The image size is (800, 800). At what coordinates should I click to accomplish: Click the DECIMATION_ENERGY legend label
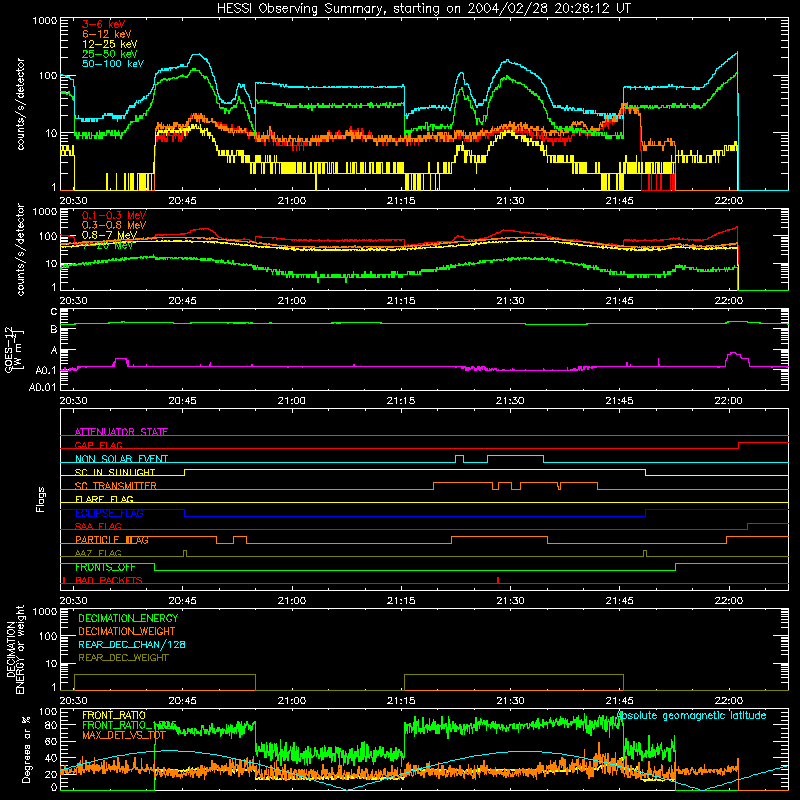click(128, 618)
